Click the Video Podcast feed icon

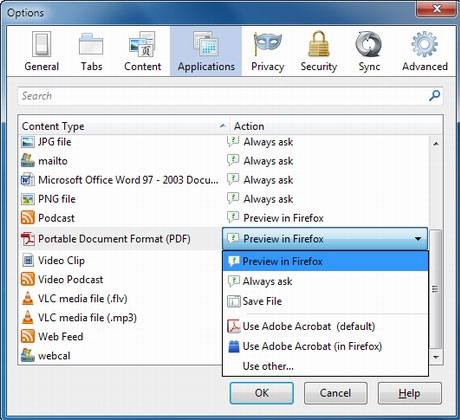(27, 279)
